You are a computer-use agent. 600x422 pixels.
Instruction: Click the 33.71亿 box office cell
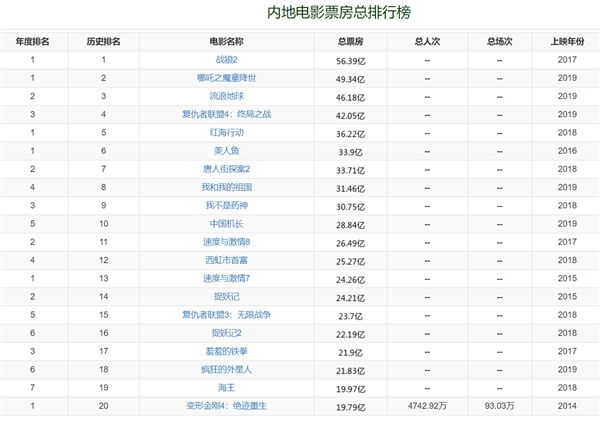point(351,171)
